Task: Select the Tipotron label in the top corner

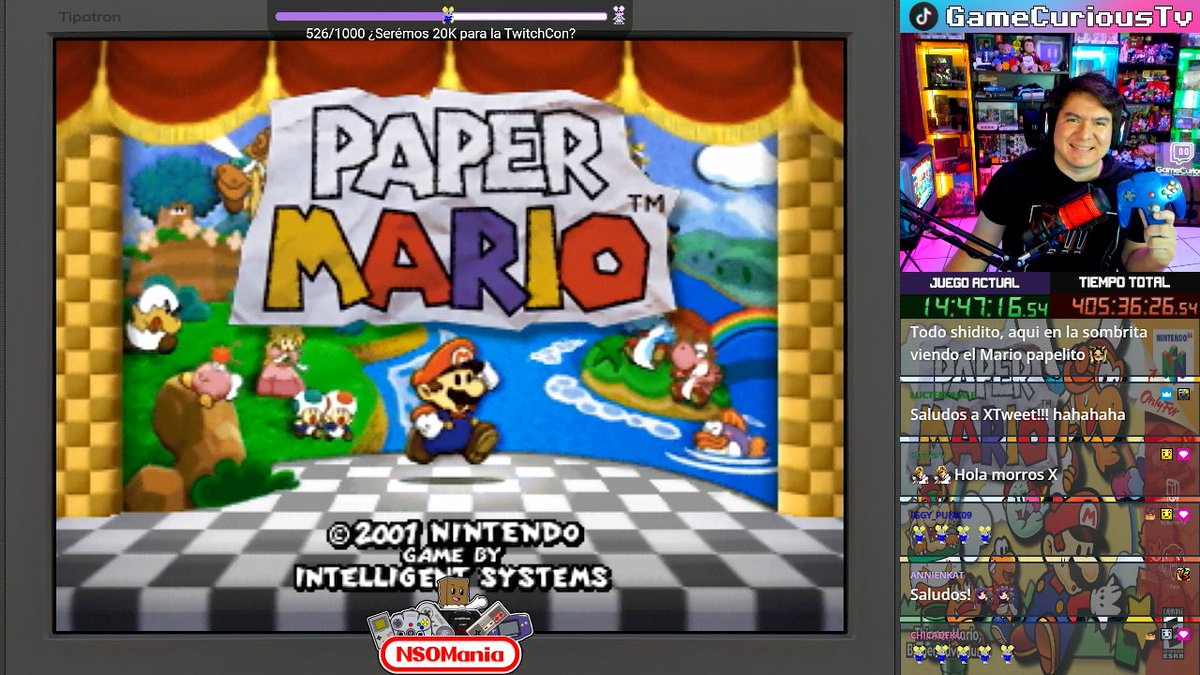Action: pos(89,16)
